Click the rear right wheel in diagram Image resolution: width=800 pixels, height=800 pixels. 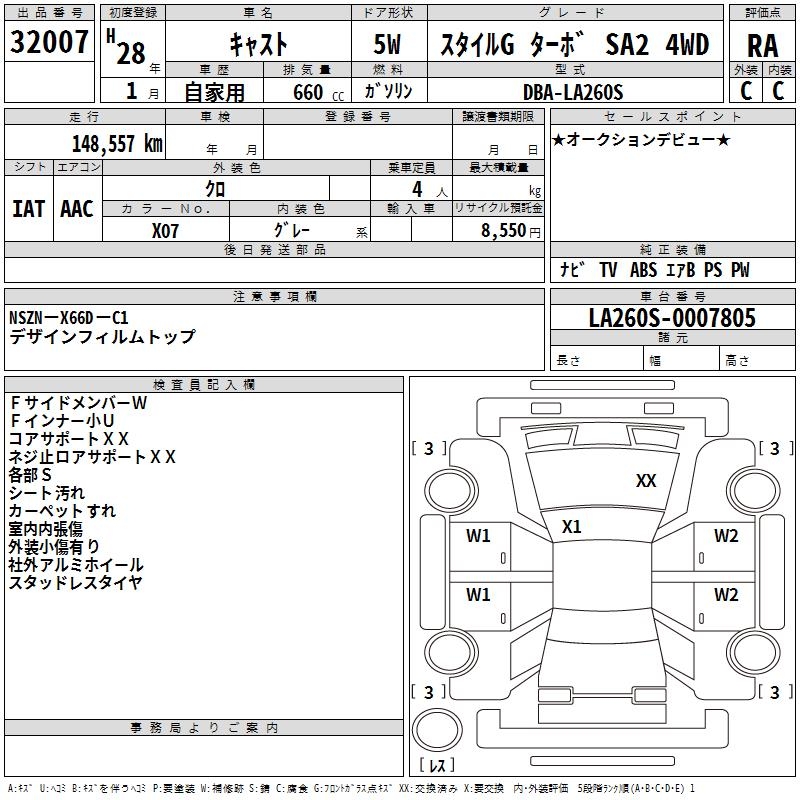coord(753,653)
